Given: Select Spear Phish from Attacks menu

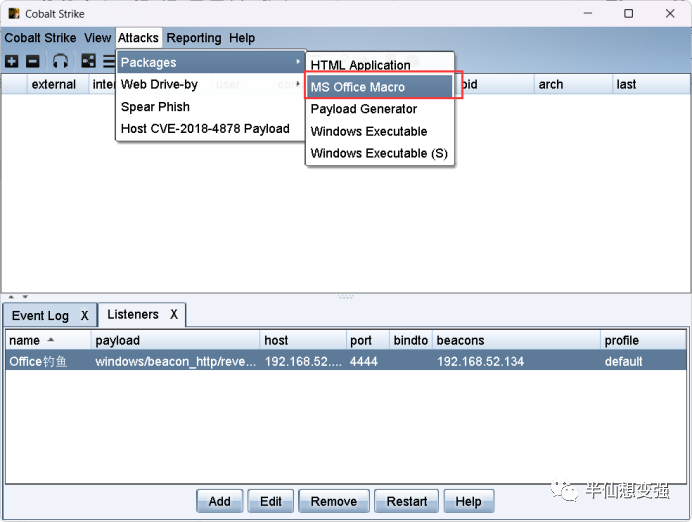Looking at the screenshot, I should 211,107.
